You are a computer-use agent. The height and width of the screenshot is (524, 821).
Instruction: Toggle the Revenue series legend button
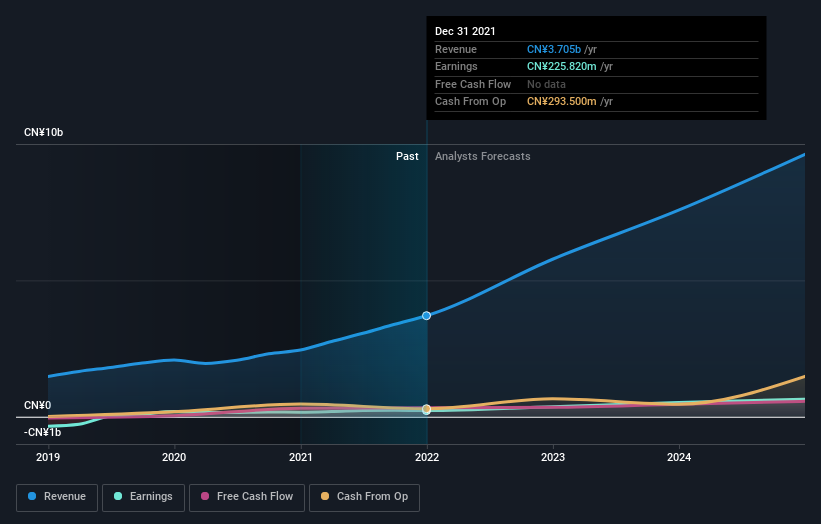[x=57, y=497]
